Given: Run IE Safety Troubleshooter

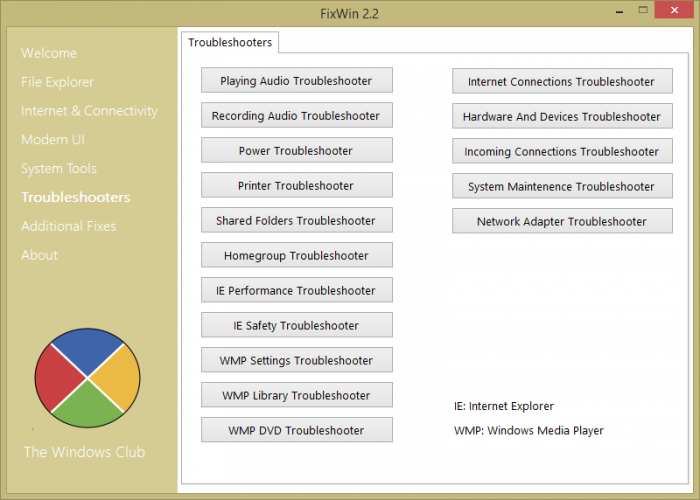Looking at the screenshot, I should click(x=297, y=325).
